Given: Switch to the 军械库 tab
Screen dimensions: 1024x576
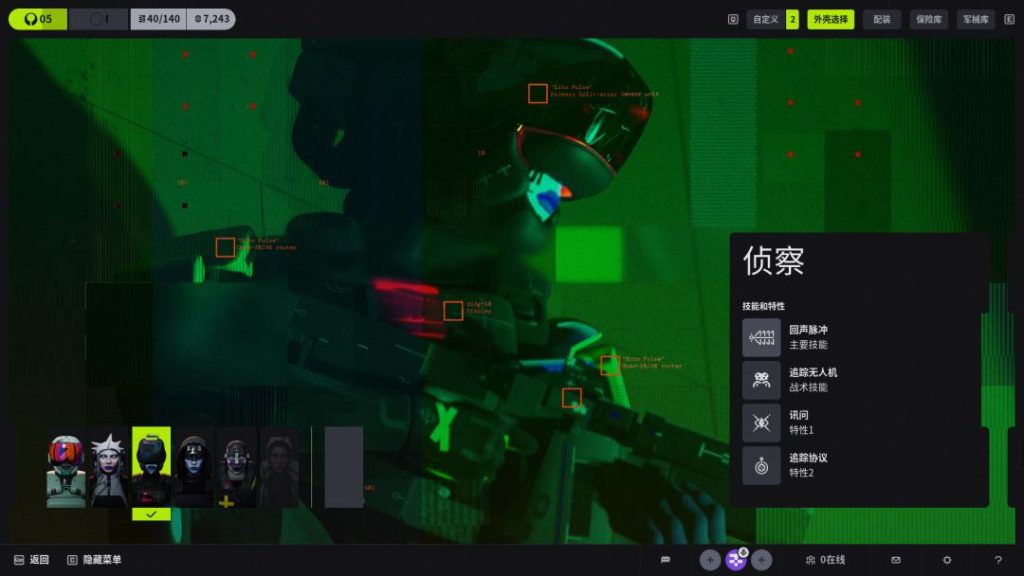Looking at the screenshot, I should coord(976,19).
